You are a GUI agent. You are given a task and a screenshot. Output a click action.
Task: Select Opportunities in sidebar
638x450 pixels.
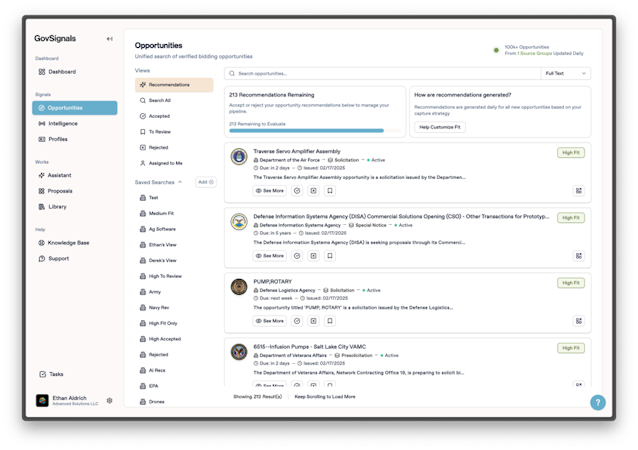point(75,108)
